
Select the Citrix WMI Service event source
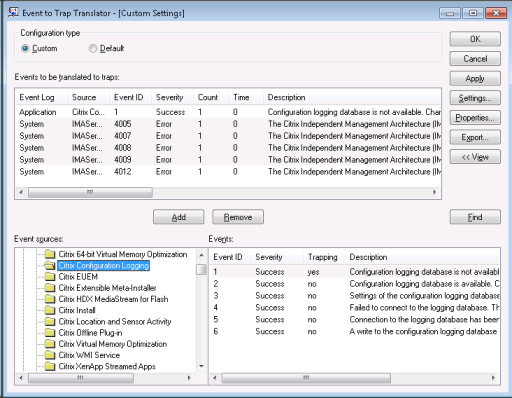coord(89,355)
